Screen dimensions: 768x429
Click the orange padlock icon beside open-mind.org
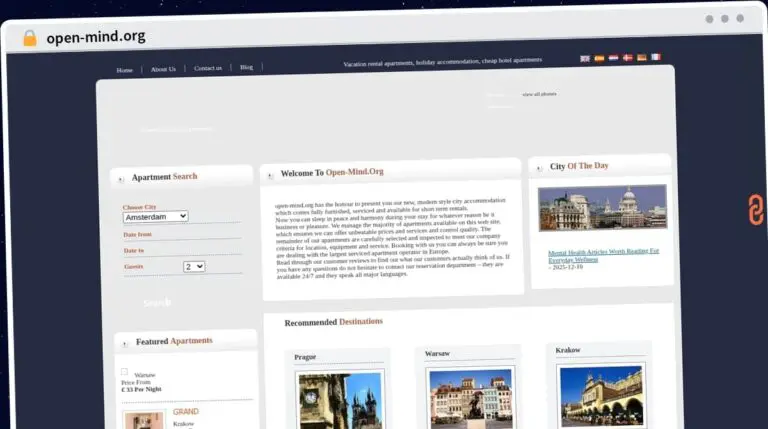(x=30, y=38)
